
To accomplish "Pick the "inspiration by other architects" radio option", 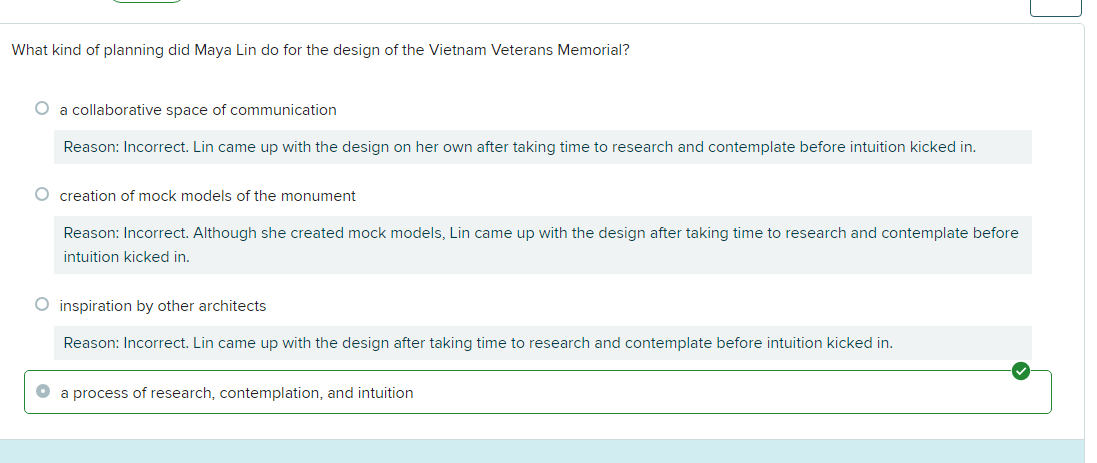I will point(41,305).
